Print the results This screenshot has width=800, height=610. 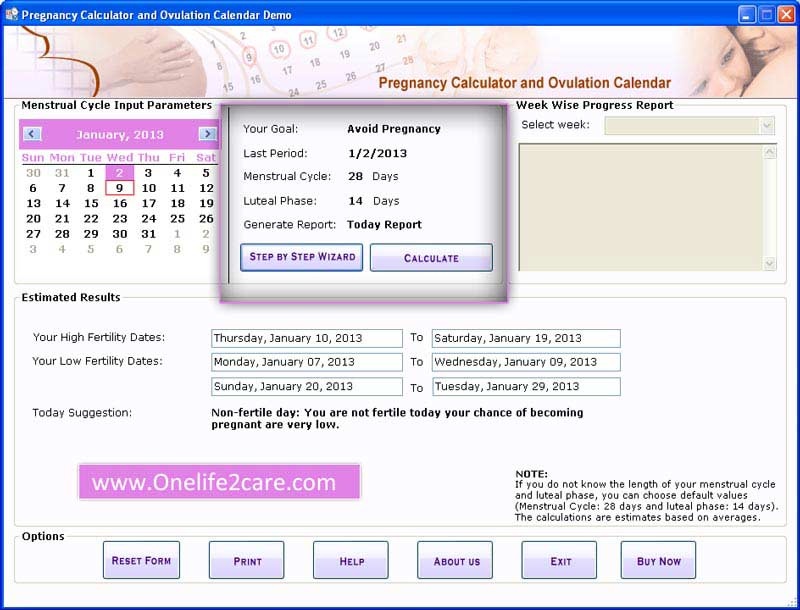coord(246,560)
